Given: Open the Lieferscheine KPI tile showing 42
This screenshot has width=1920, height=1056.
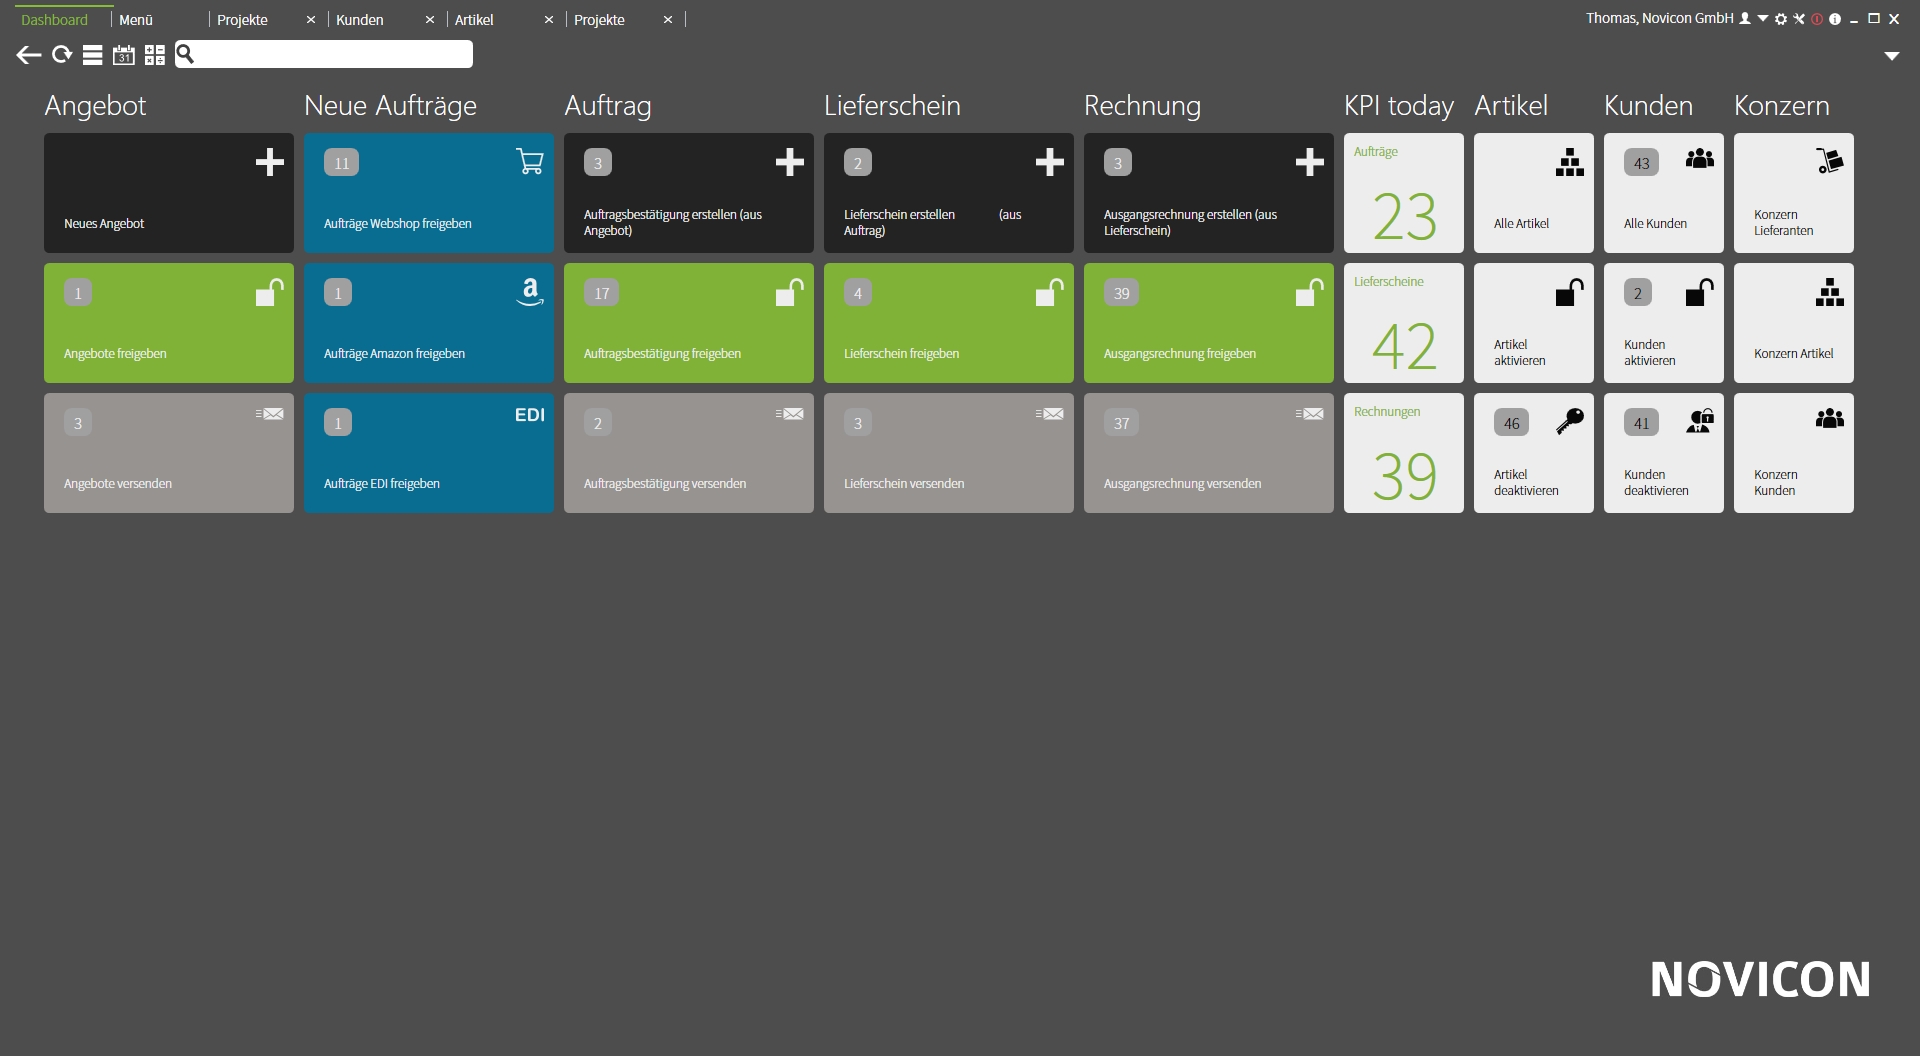Looking at the screenshot, I should (x=1404, y=323).
